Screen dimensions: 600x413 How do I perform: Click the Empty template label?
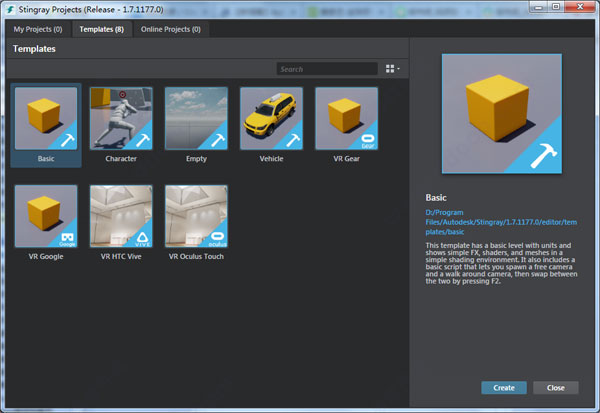click(x=196, y=159)
